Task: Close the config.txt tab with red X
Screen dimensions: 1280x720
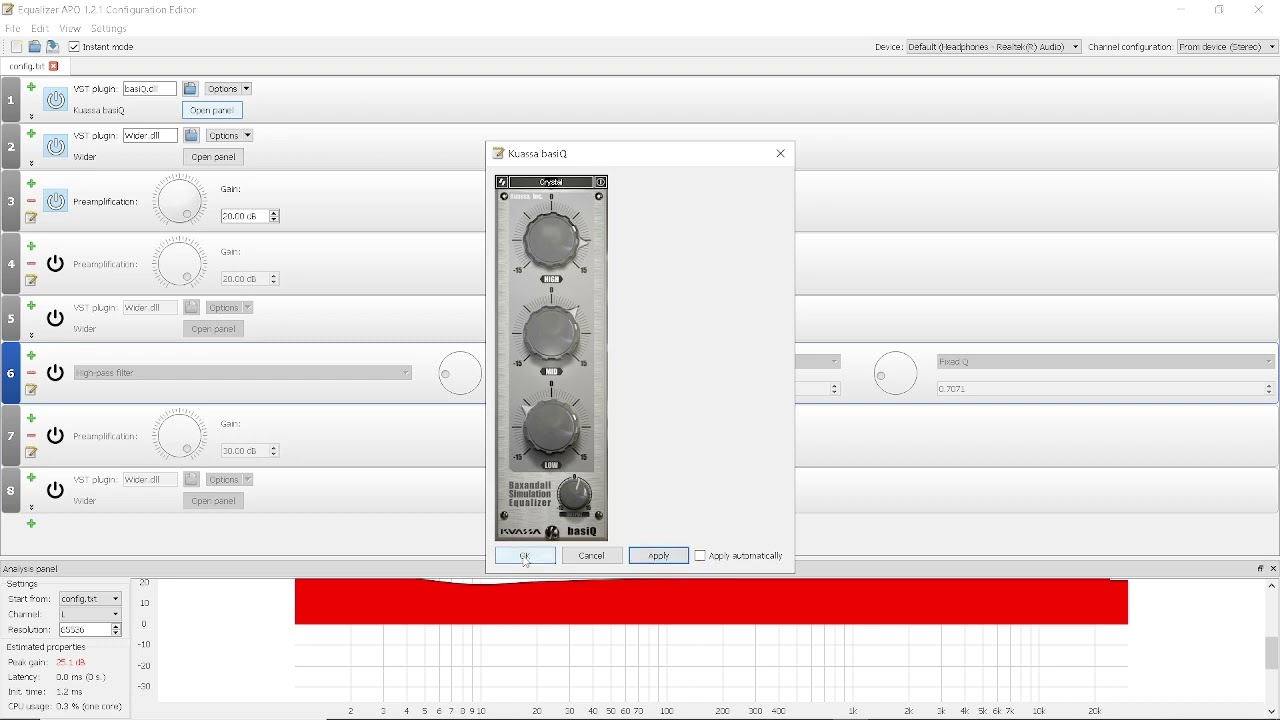Action: click(x=54, y=67)
